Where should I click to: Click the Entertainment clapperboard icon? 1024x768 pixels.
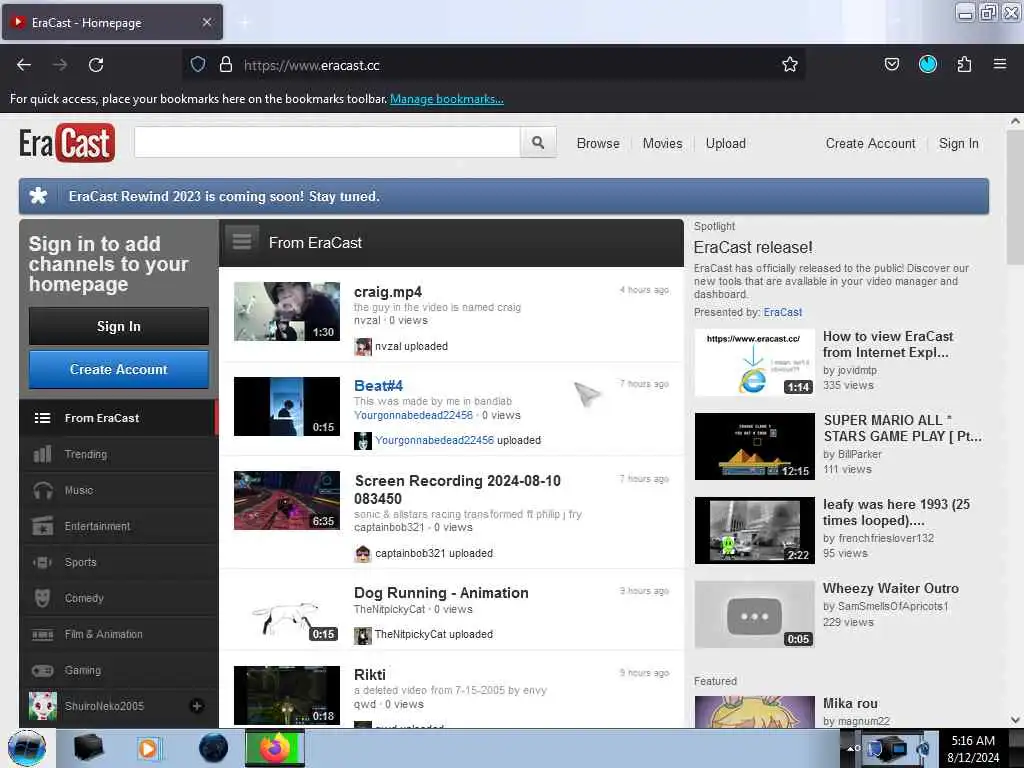coord(42,526)
